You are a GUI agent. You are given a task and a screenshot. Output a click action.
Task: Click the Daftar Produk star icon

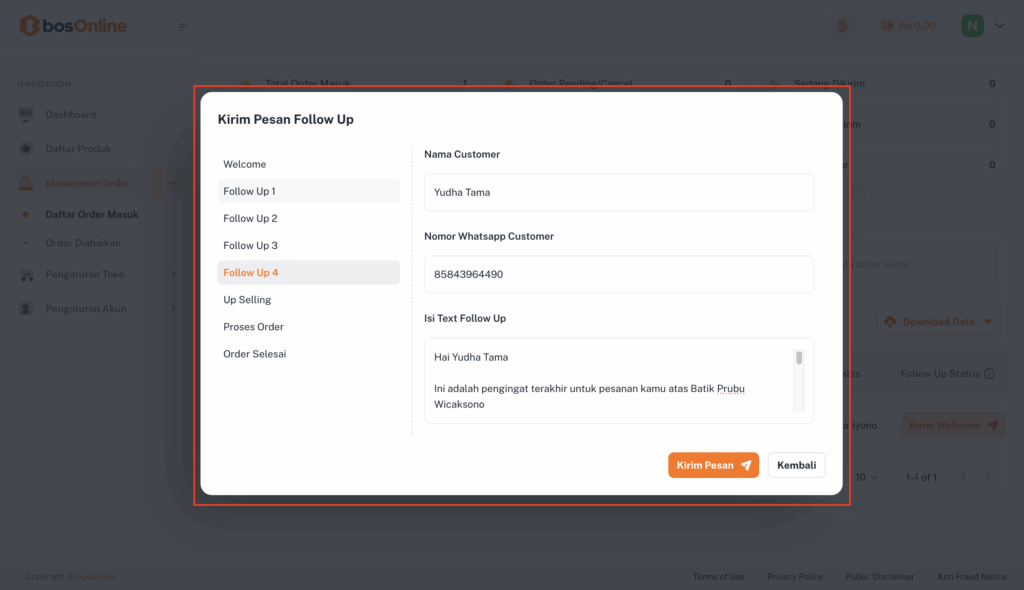point(26,149)
